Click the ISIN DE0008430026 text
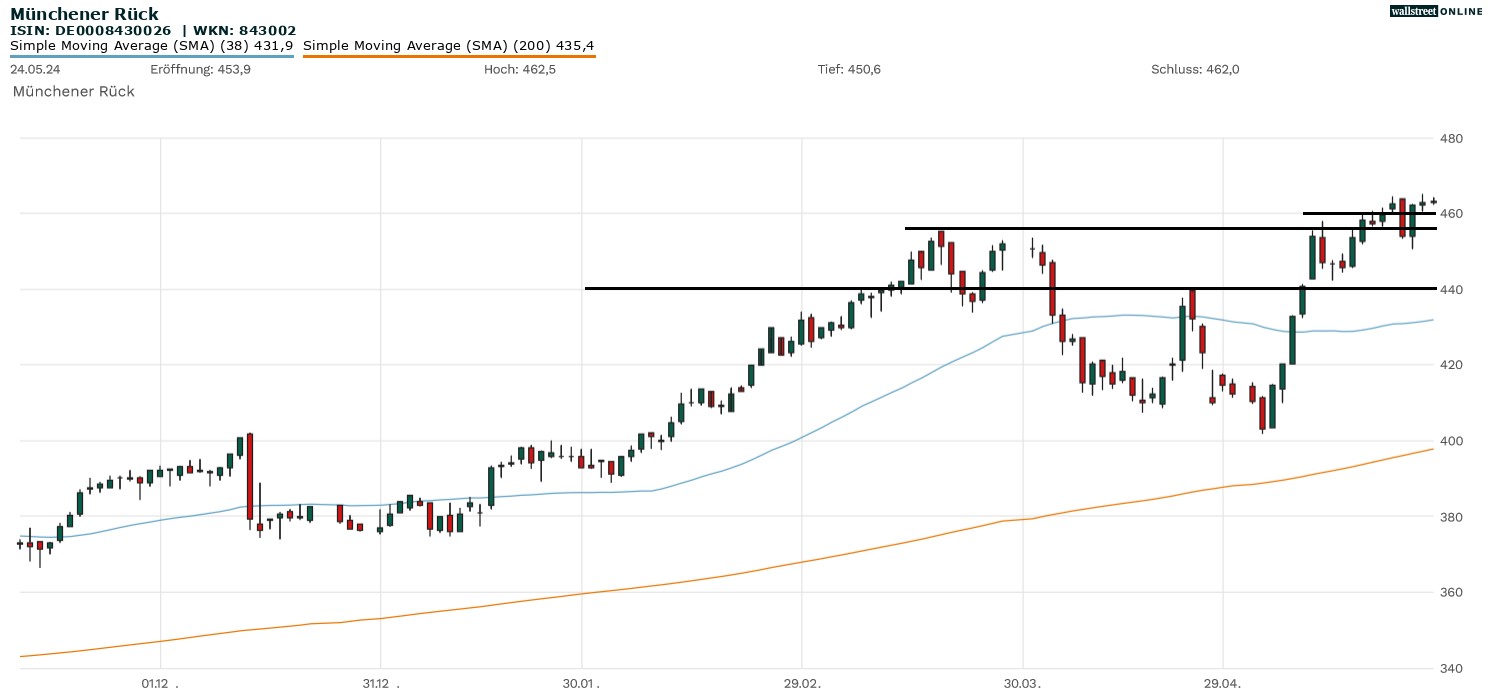 (x=91, y=31)
